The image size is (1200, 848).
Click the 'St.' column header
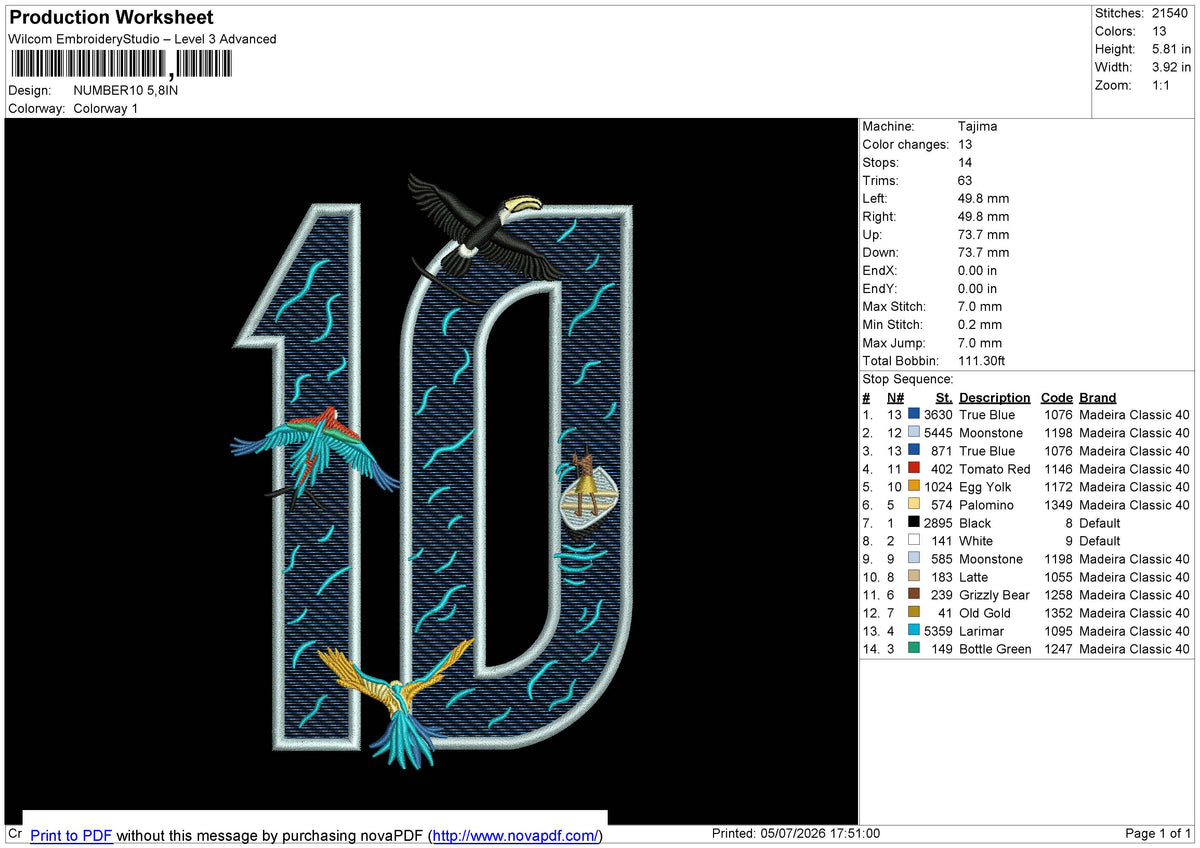click(x=944, y=397)
